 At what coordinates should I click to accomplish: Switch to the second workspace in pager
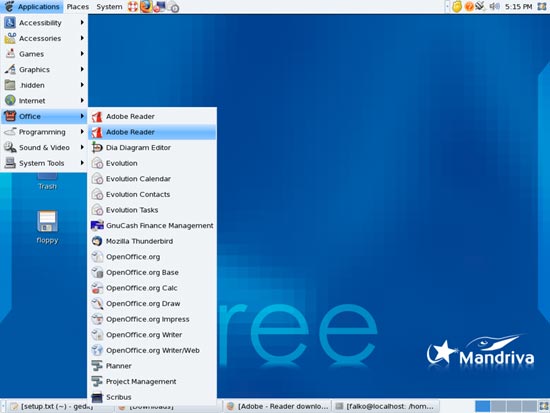[x=498, y=406]
